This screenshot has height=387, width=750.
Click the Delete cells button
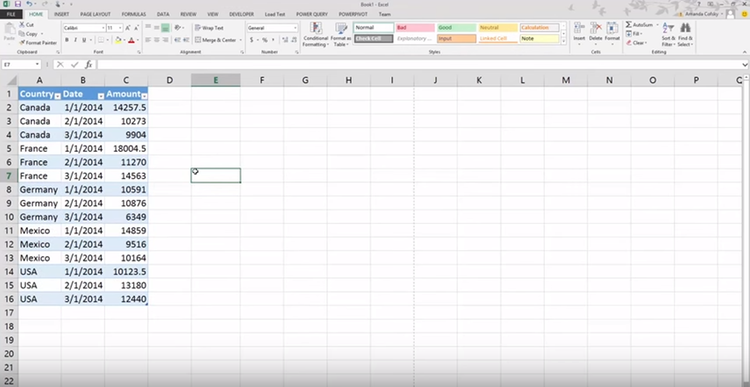596,33
